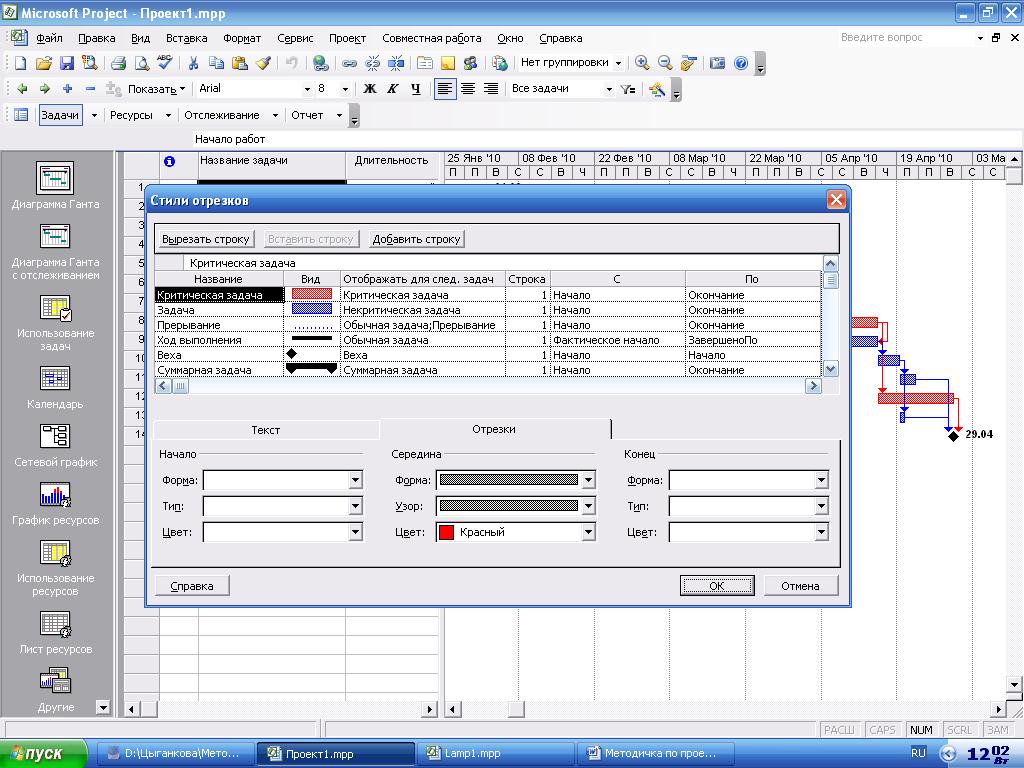Screen dimensions: 1024x768
Task: Expand Середина Форма dropdown
Action: click(x=588, y=481)
